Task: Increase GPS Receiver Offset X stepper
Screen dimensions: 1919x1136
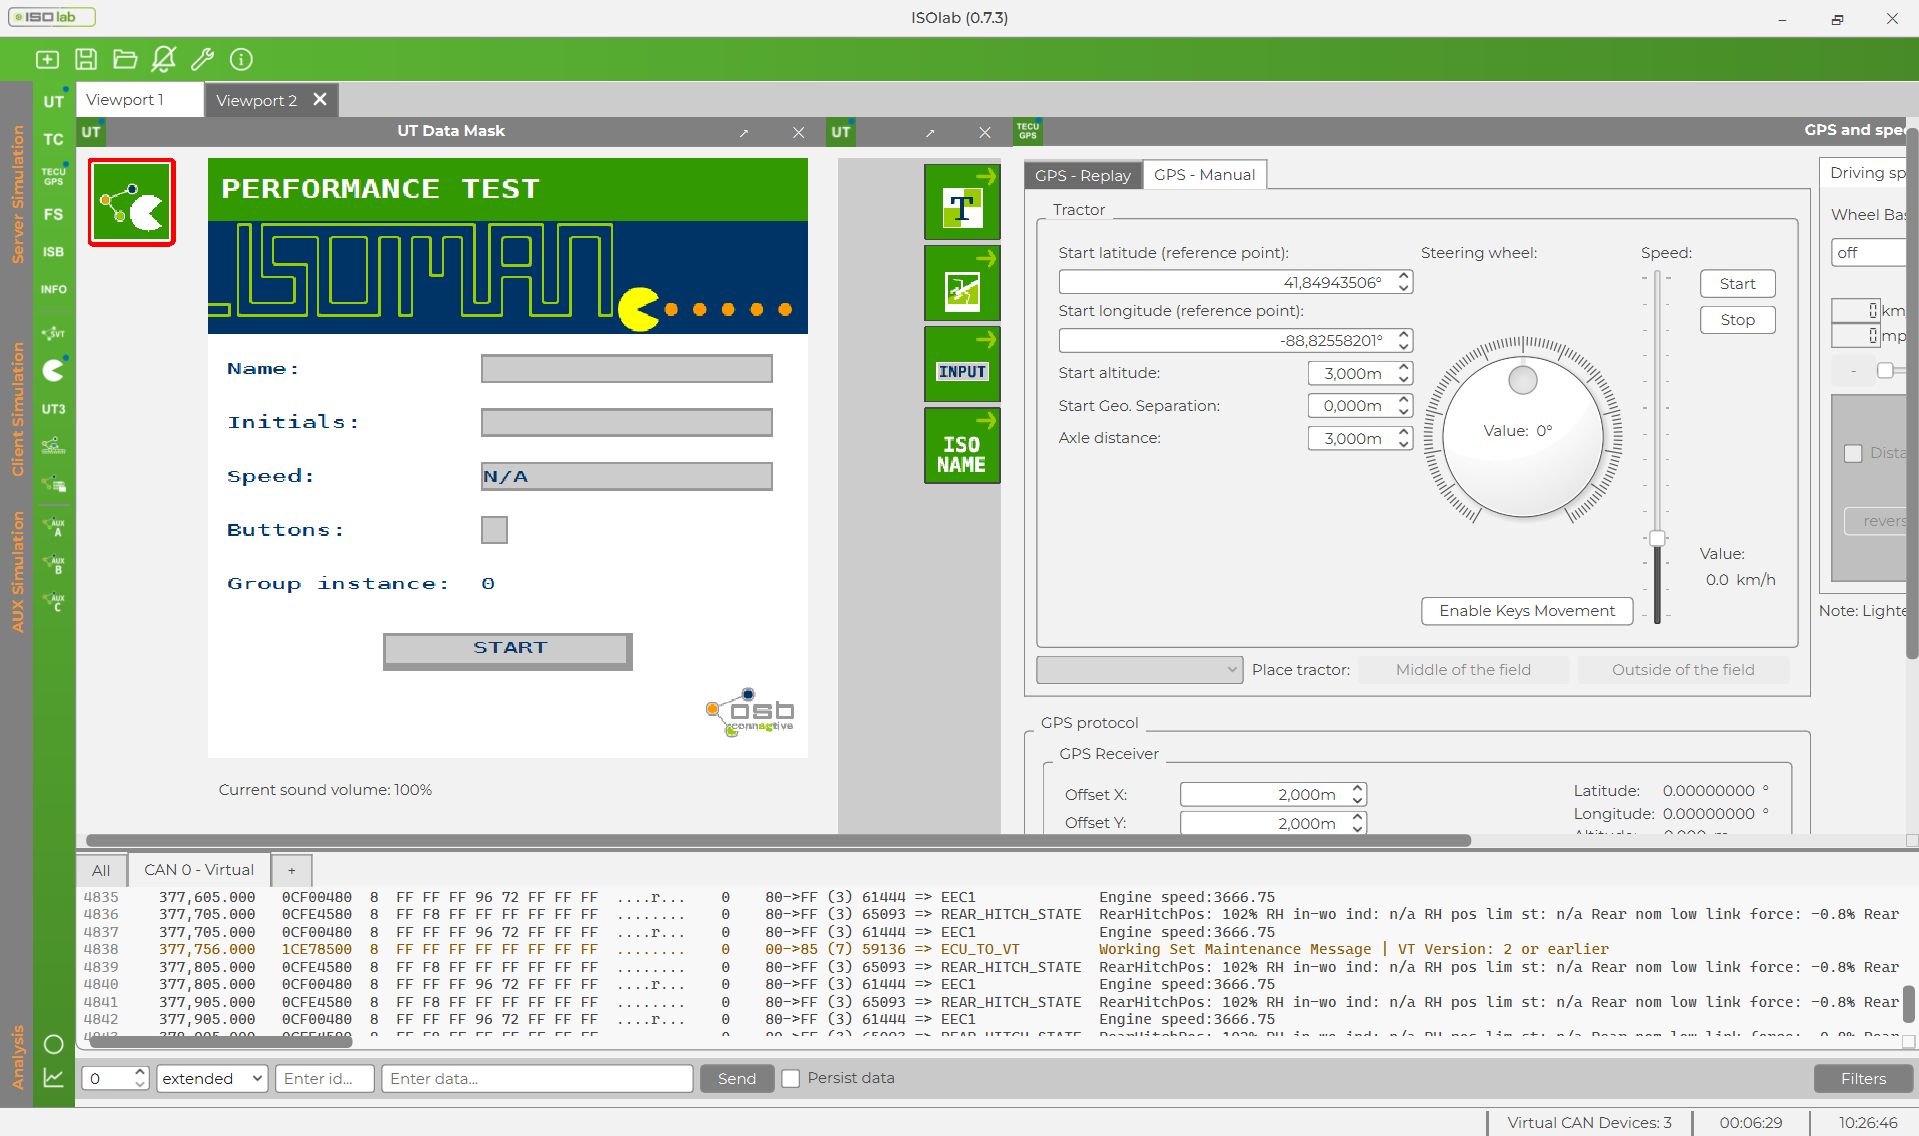Action: point(1357,789)
